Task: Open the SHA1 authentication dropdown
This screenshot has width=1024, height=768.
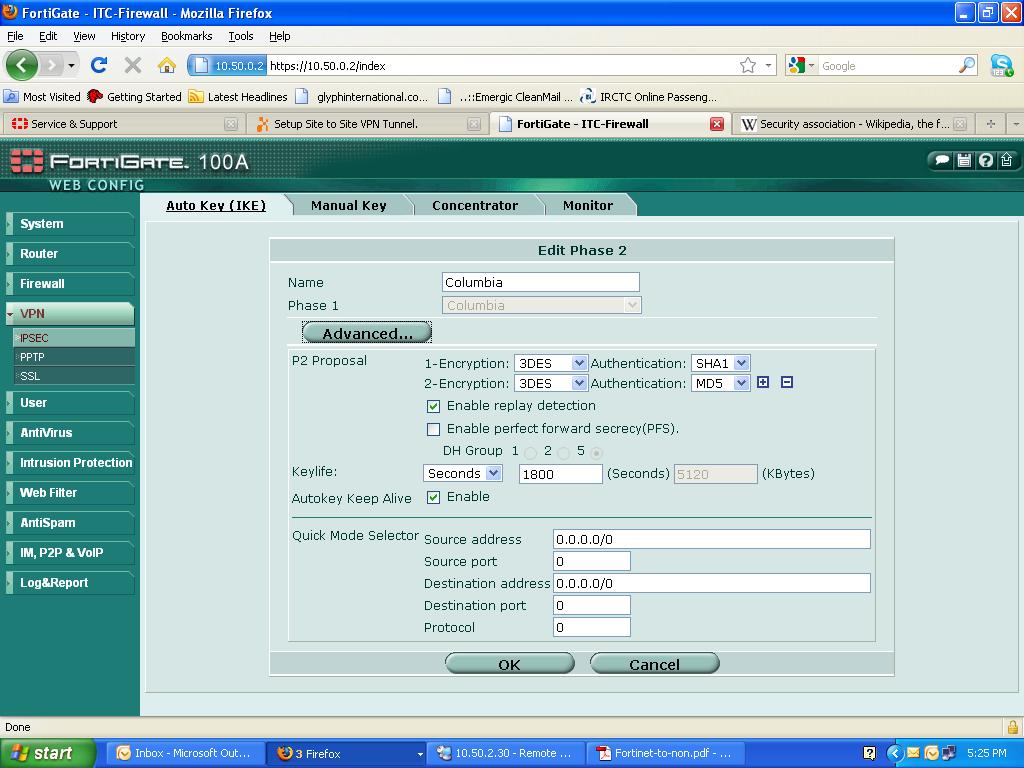Action: tap(720, 363)
